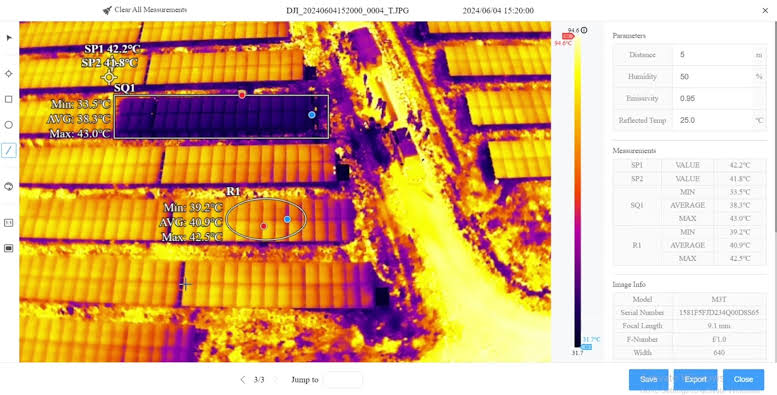Click the f/1.0 F-Number value
The image size is (777, 395).
coord(719,339)
